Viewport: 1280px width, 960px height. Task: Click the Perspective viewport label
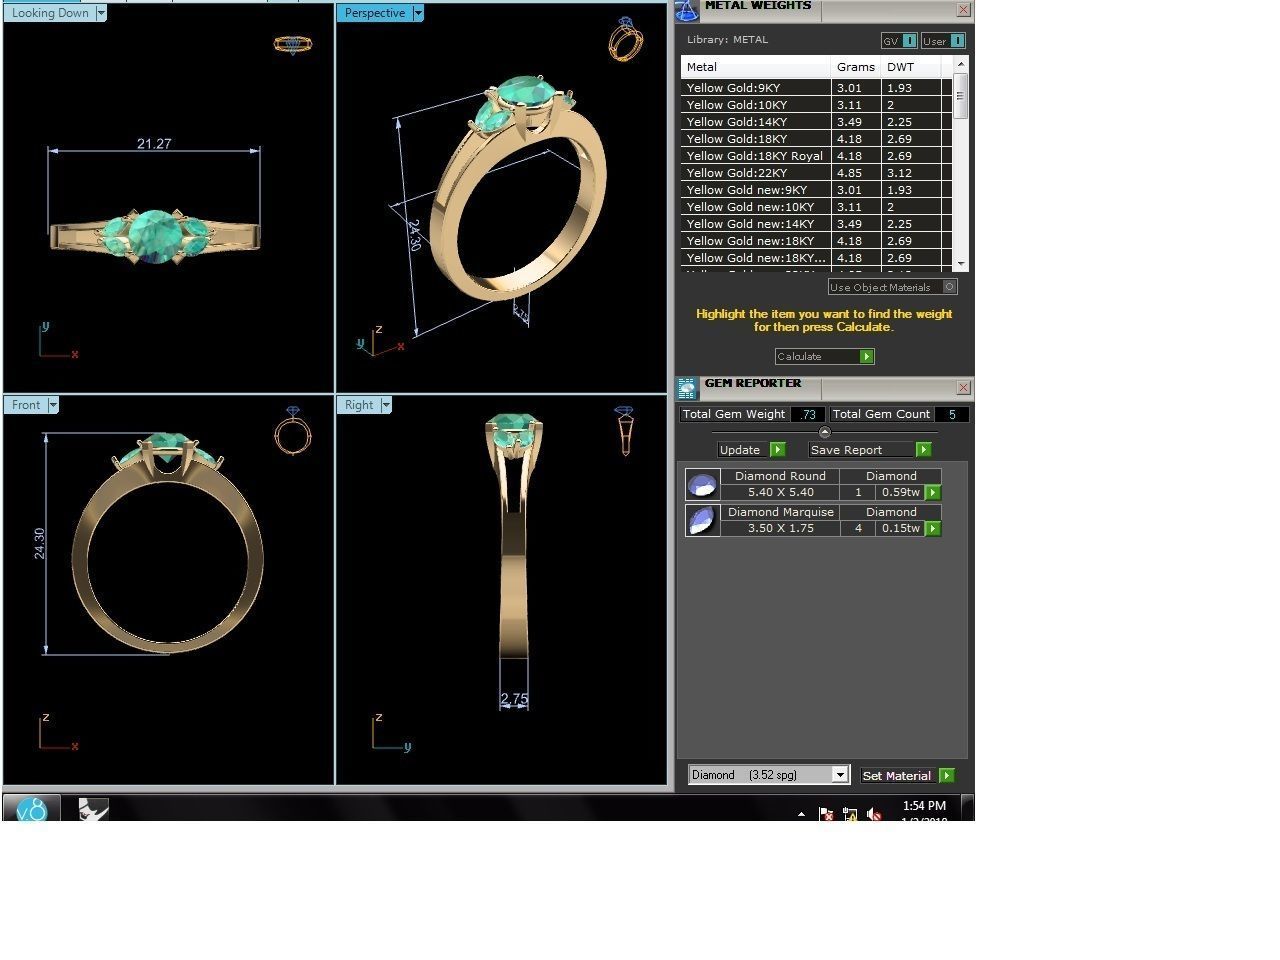pos(375,13)
